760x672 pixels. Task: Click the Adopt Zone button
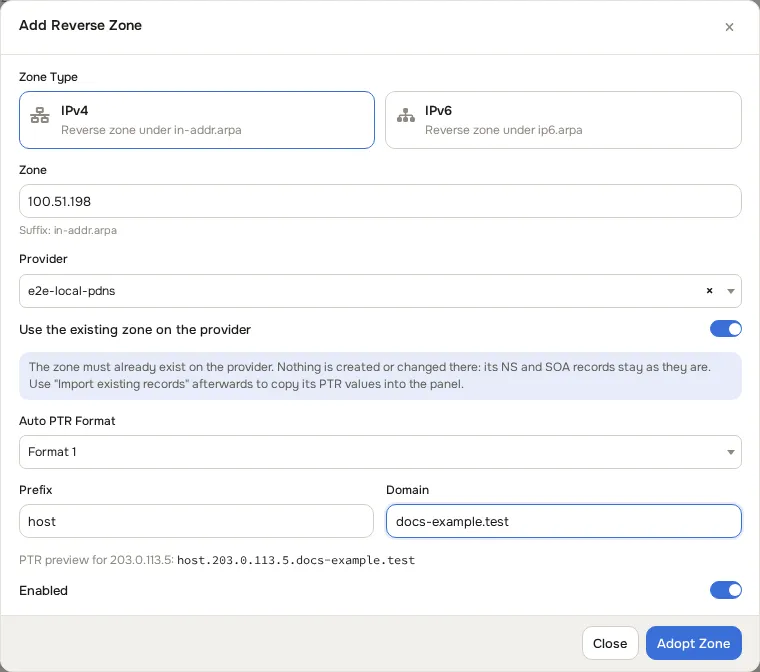(694, 643)
